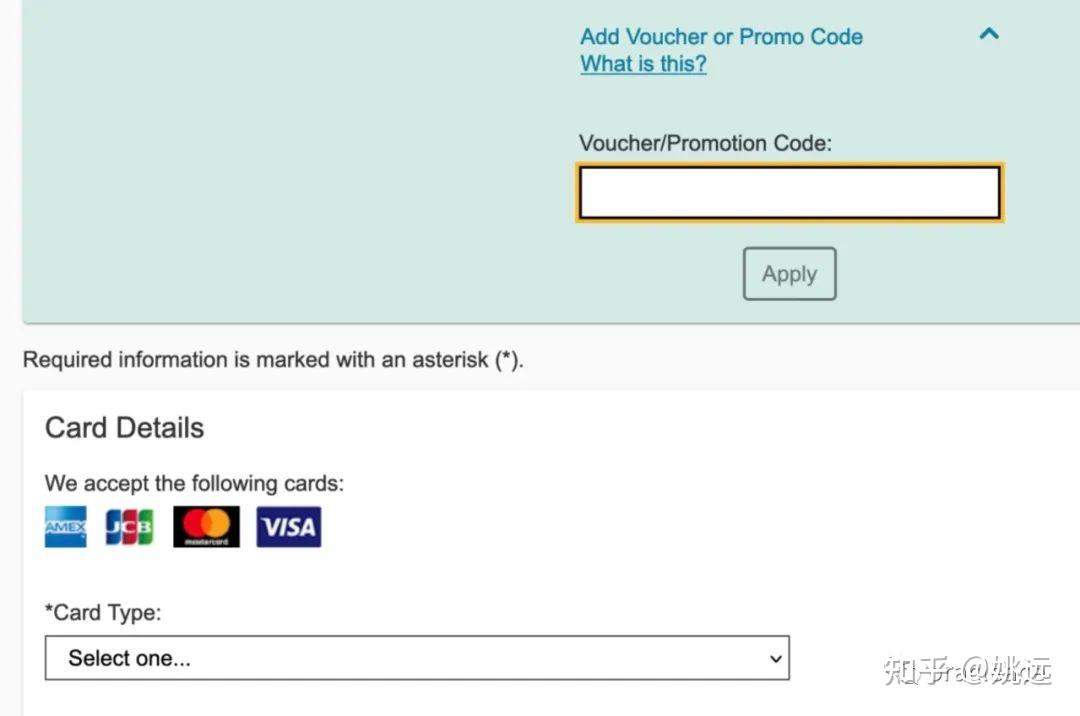Click the JCB card logo
Viewport: 1080px width, 716px height.
point(130,527)
